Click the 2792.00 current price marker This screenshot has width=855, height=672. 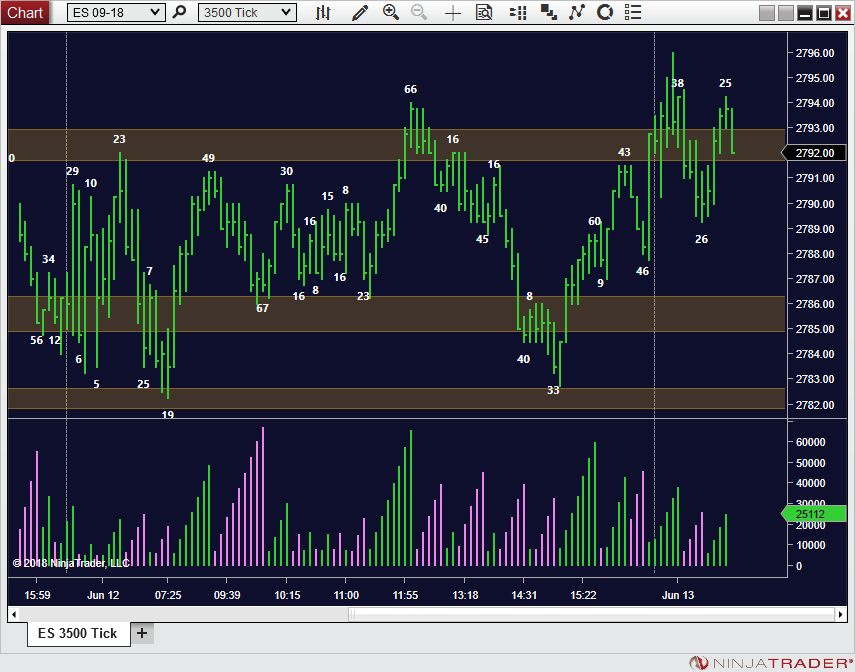(814, 153)
